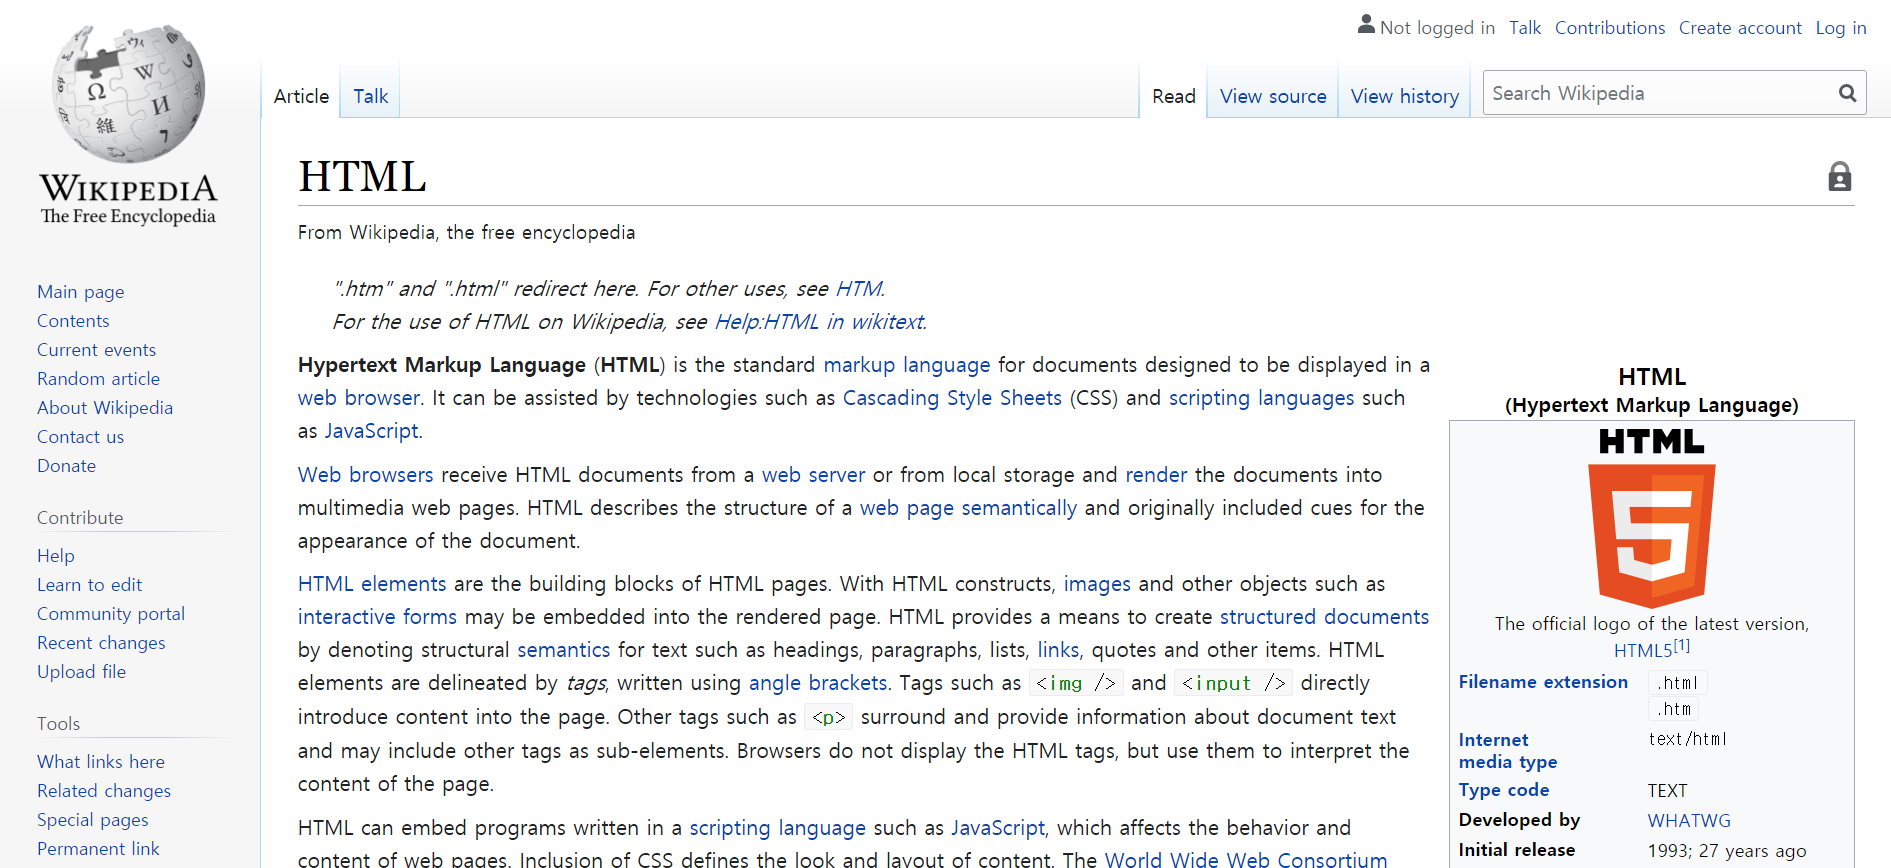Follow the markup language link
This screenshot has width=1891, height=868.
[907, 365]
